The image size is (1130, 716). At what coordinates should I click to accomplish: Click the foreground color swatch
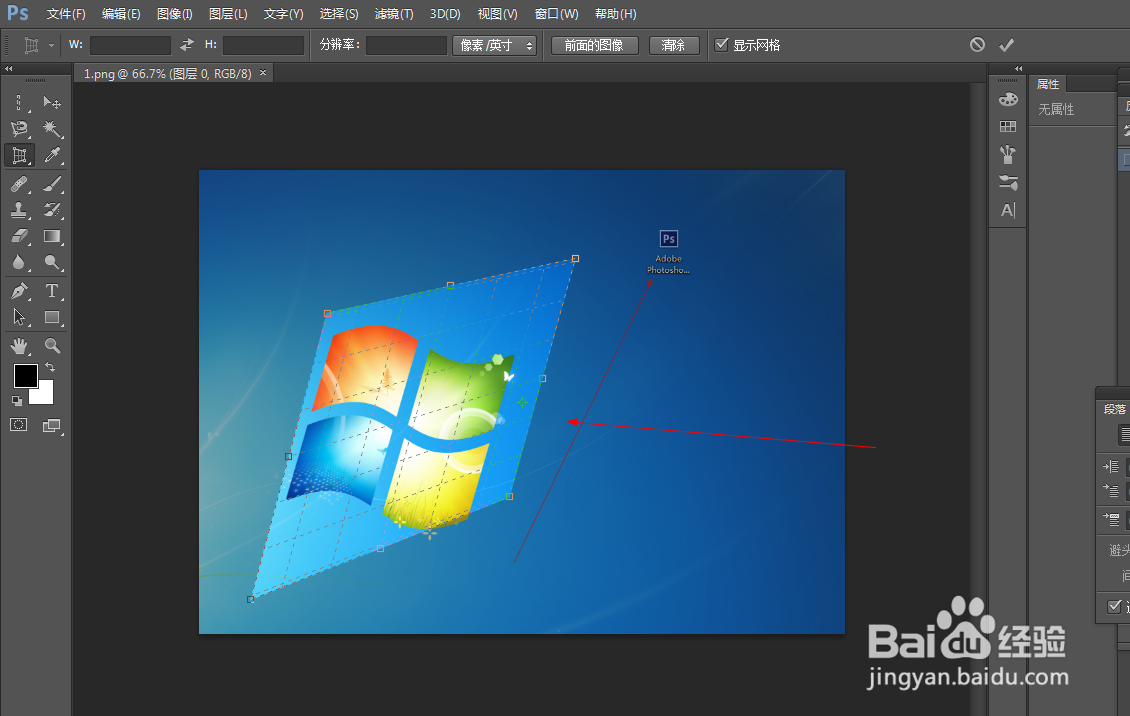pyautogui.click(x=25, y=376)
